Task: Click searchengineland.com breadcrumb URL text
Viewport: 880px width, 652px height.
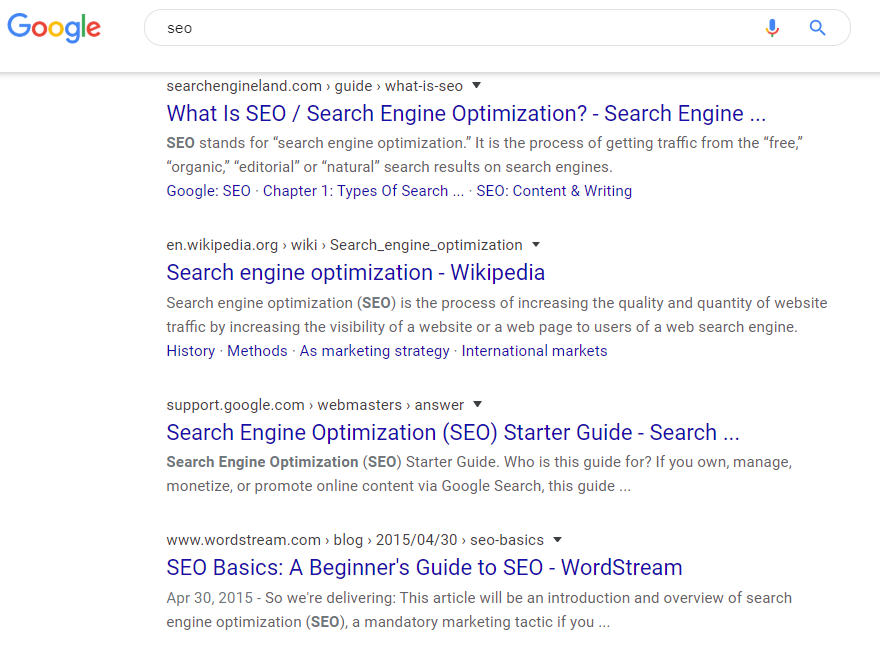Action: pos(314,86)
